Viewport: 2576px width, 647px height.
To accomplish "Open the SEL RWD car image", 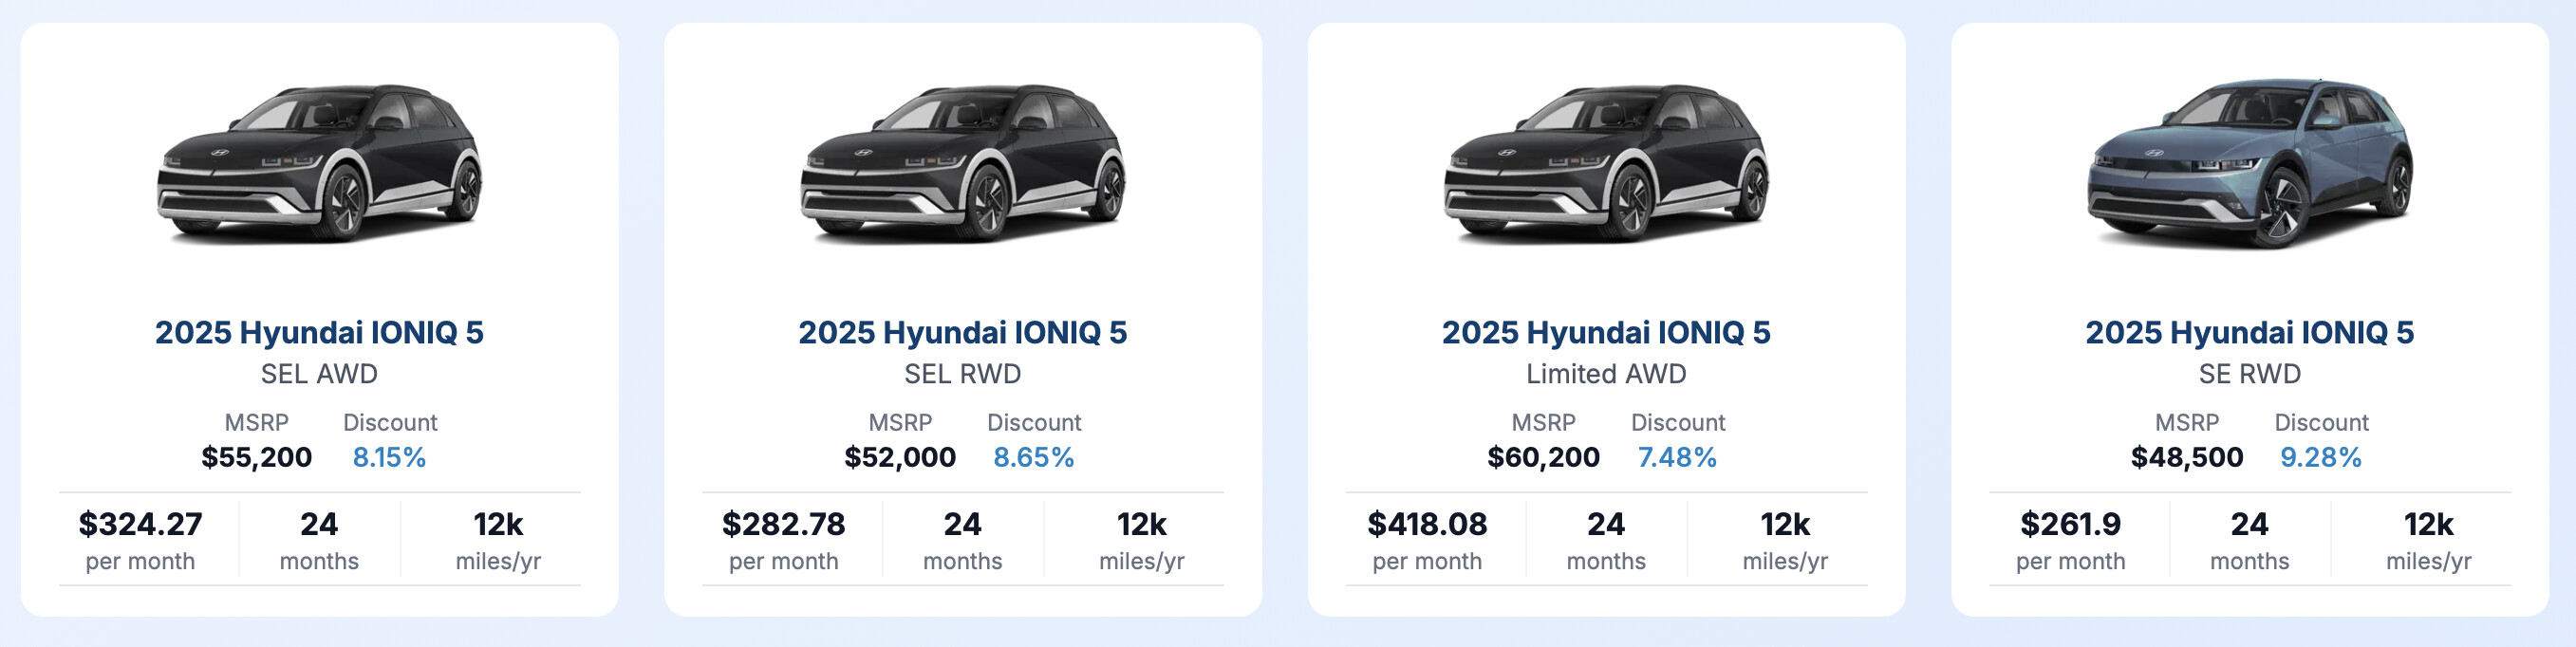I will (x=963, y=163).
